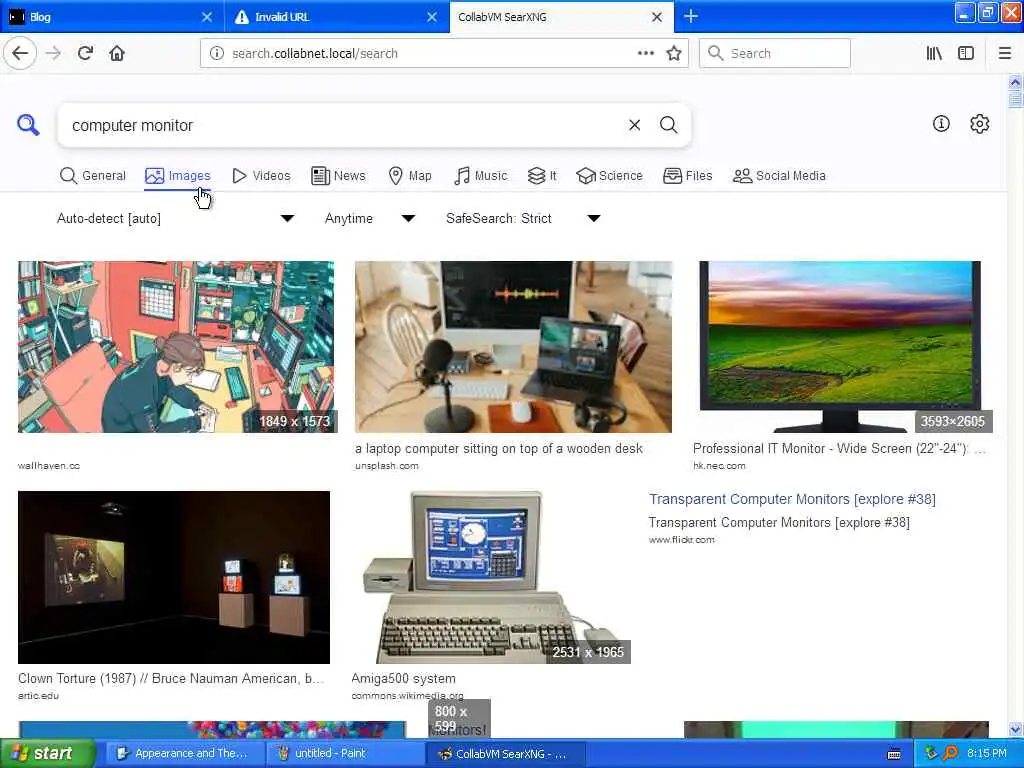Clear the computer monitor search query
Image resolution: width=1024 pixels, height=768 pixels.
tap(634, 125)
